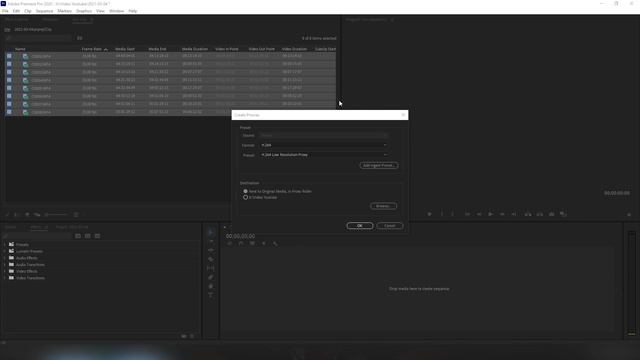The width and height of the screenshot is (640, 360).
Task: Open the Edit menu
Action: (x=16, y=11)
